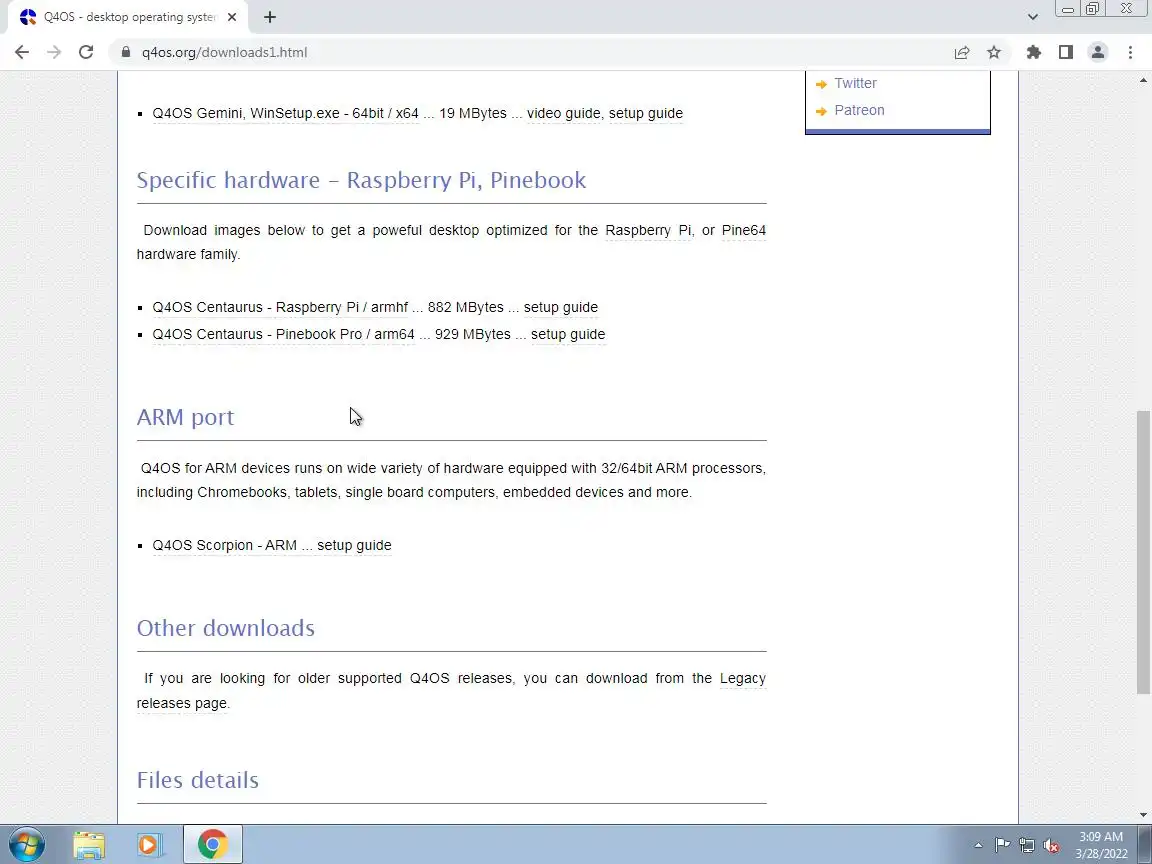
Task: Click the scrollbar up arrow
Action: point(1143,79)
